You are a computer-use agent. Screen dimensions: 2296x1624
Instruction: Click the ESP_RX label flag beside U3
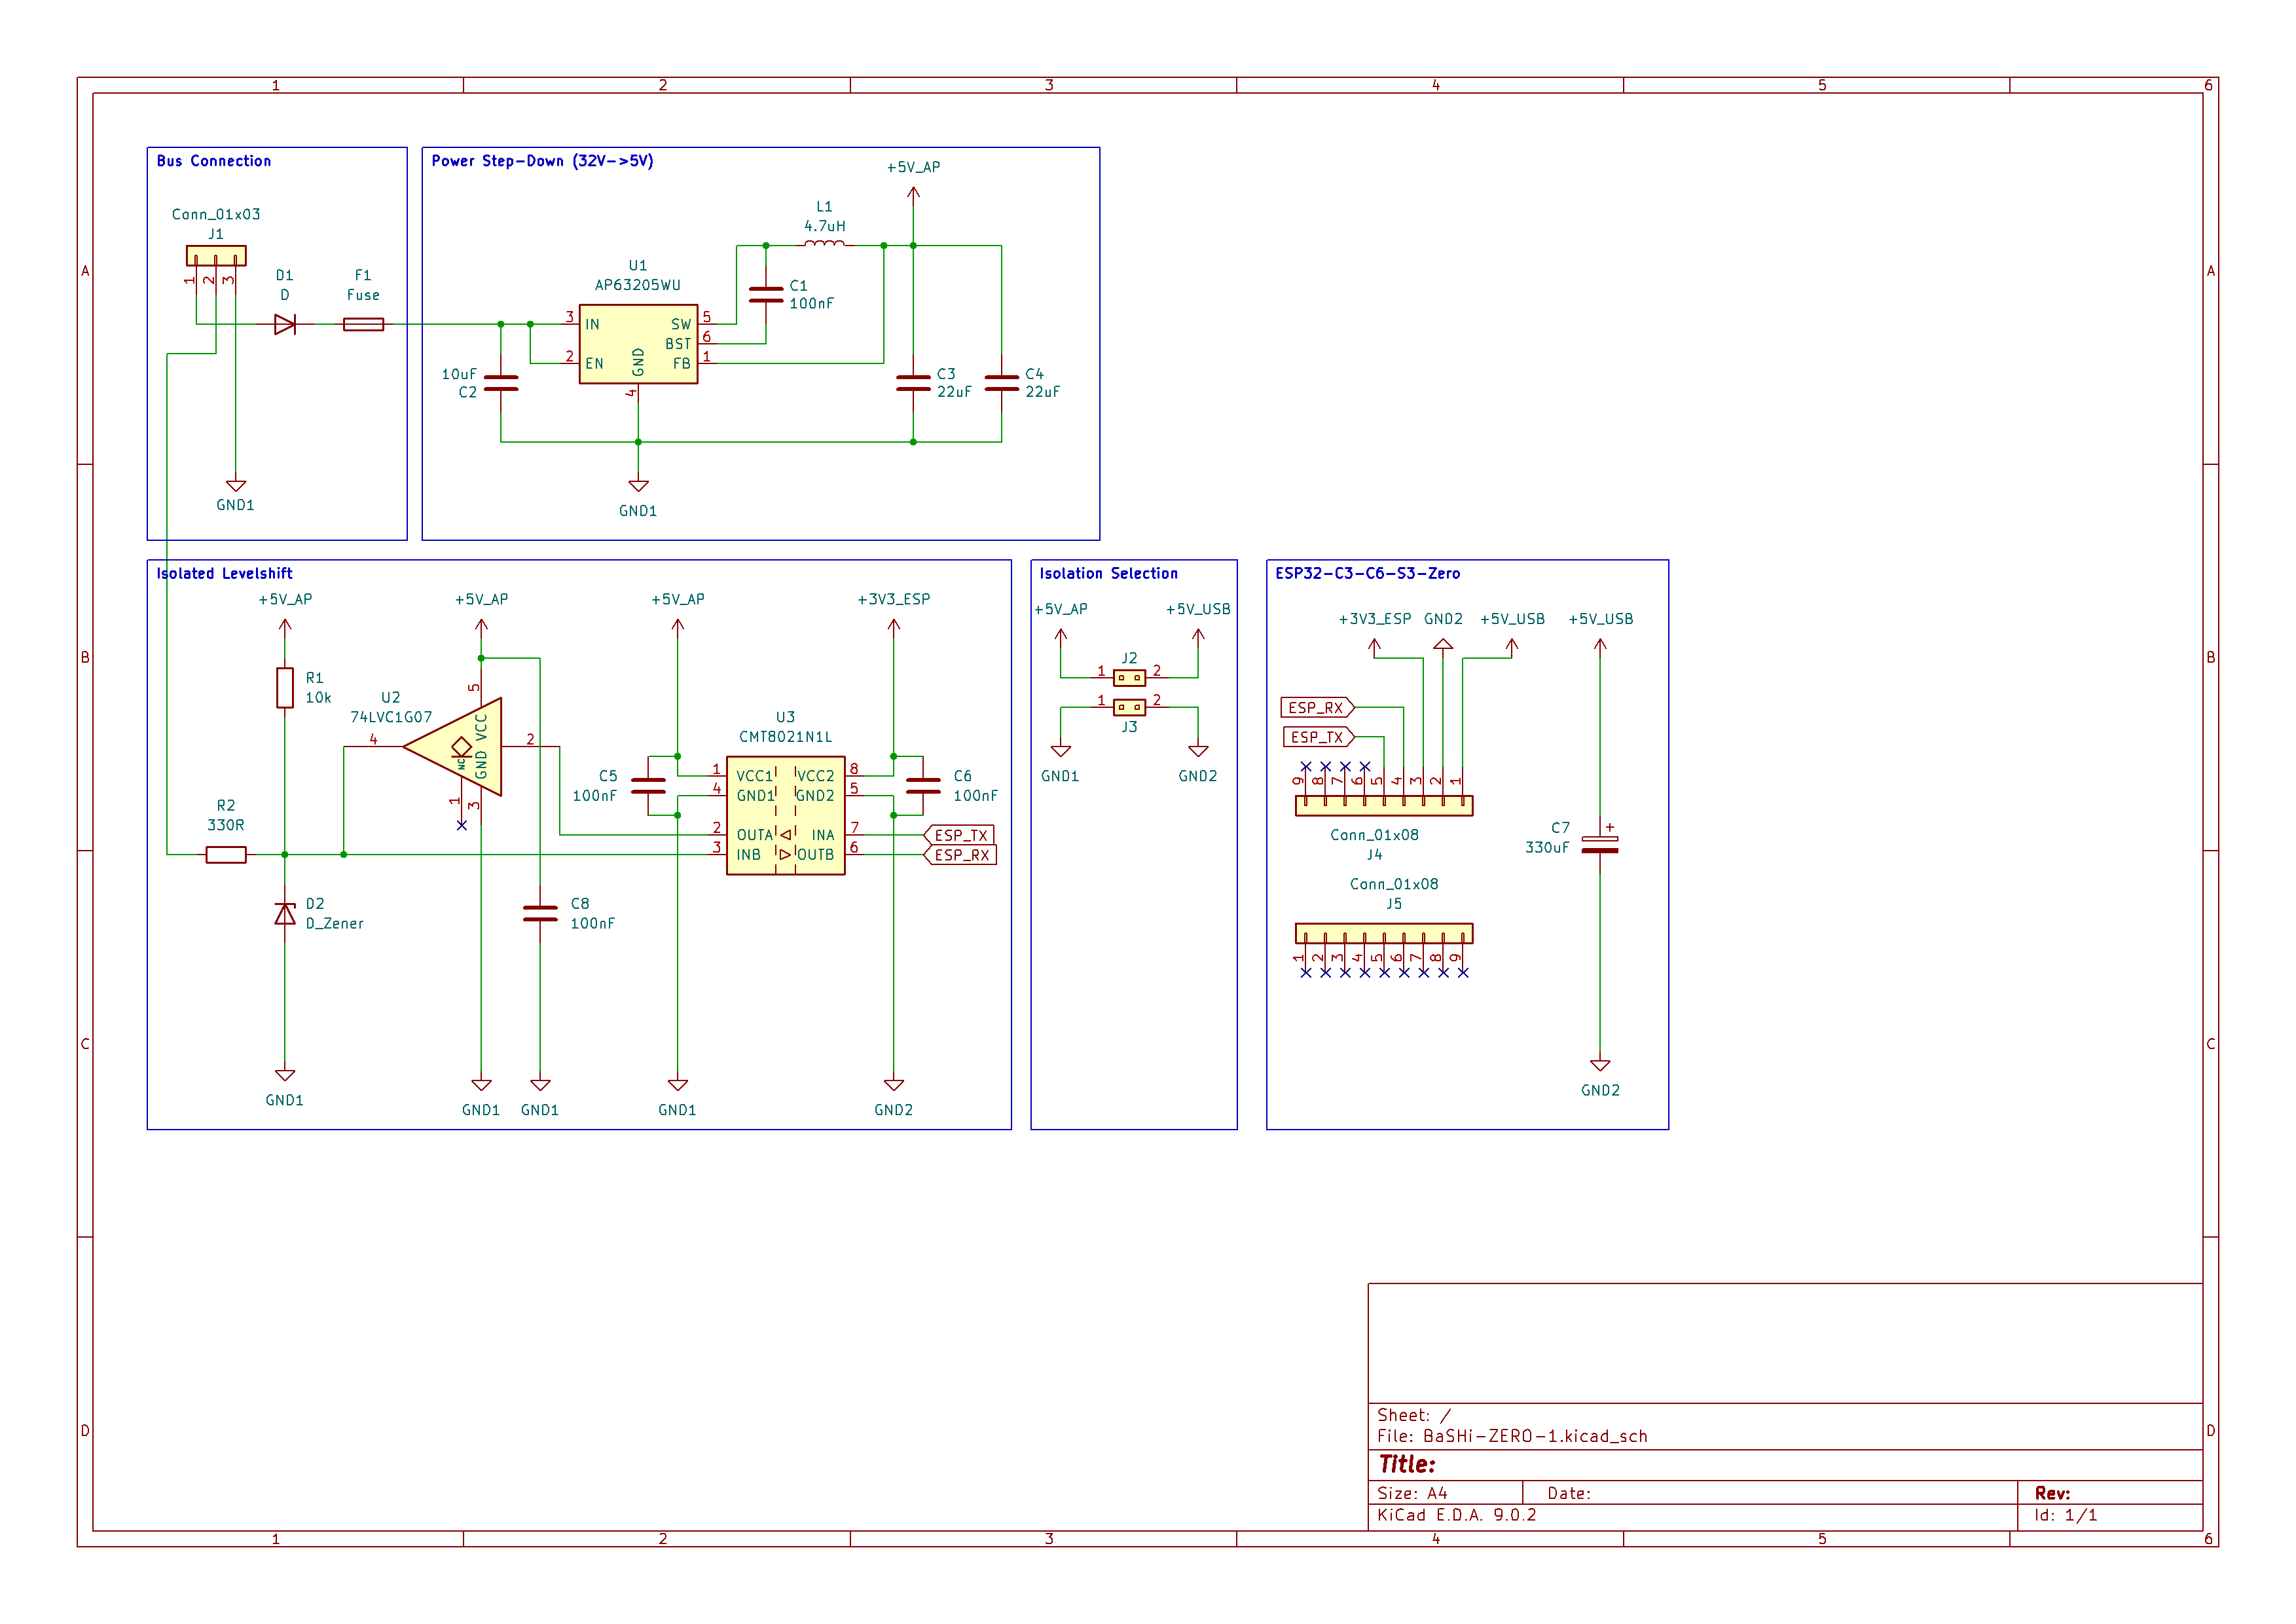[x=960, y=855]
